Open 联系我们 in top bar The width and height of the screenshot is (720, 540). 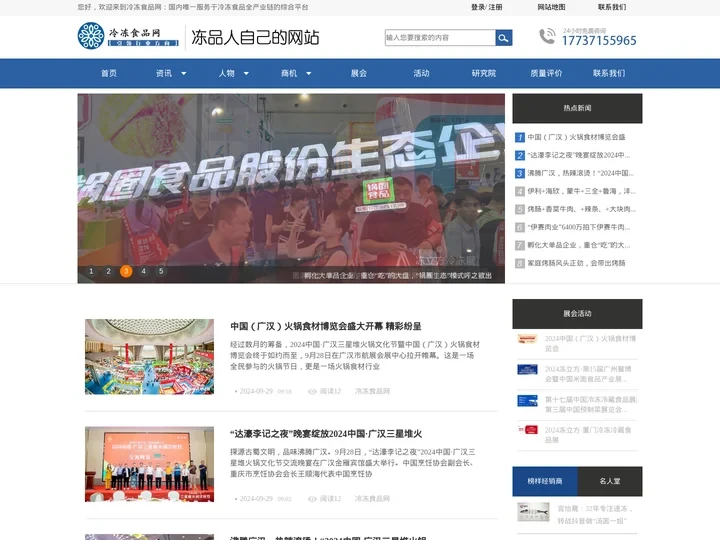612,7
